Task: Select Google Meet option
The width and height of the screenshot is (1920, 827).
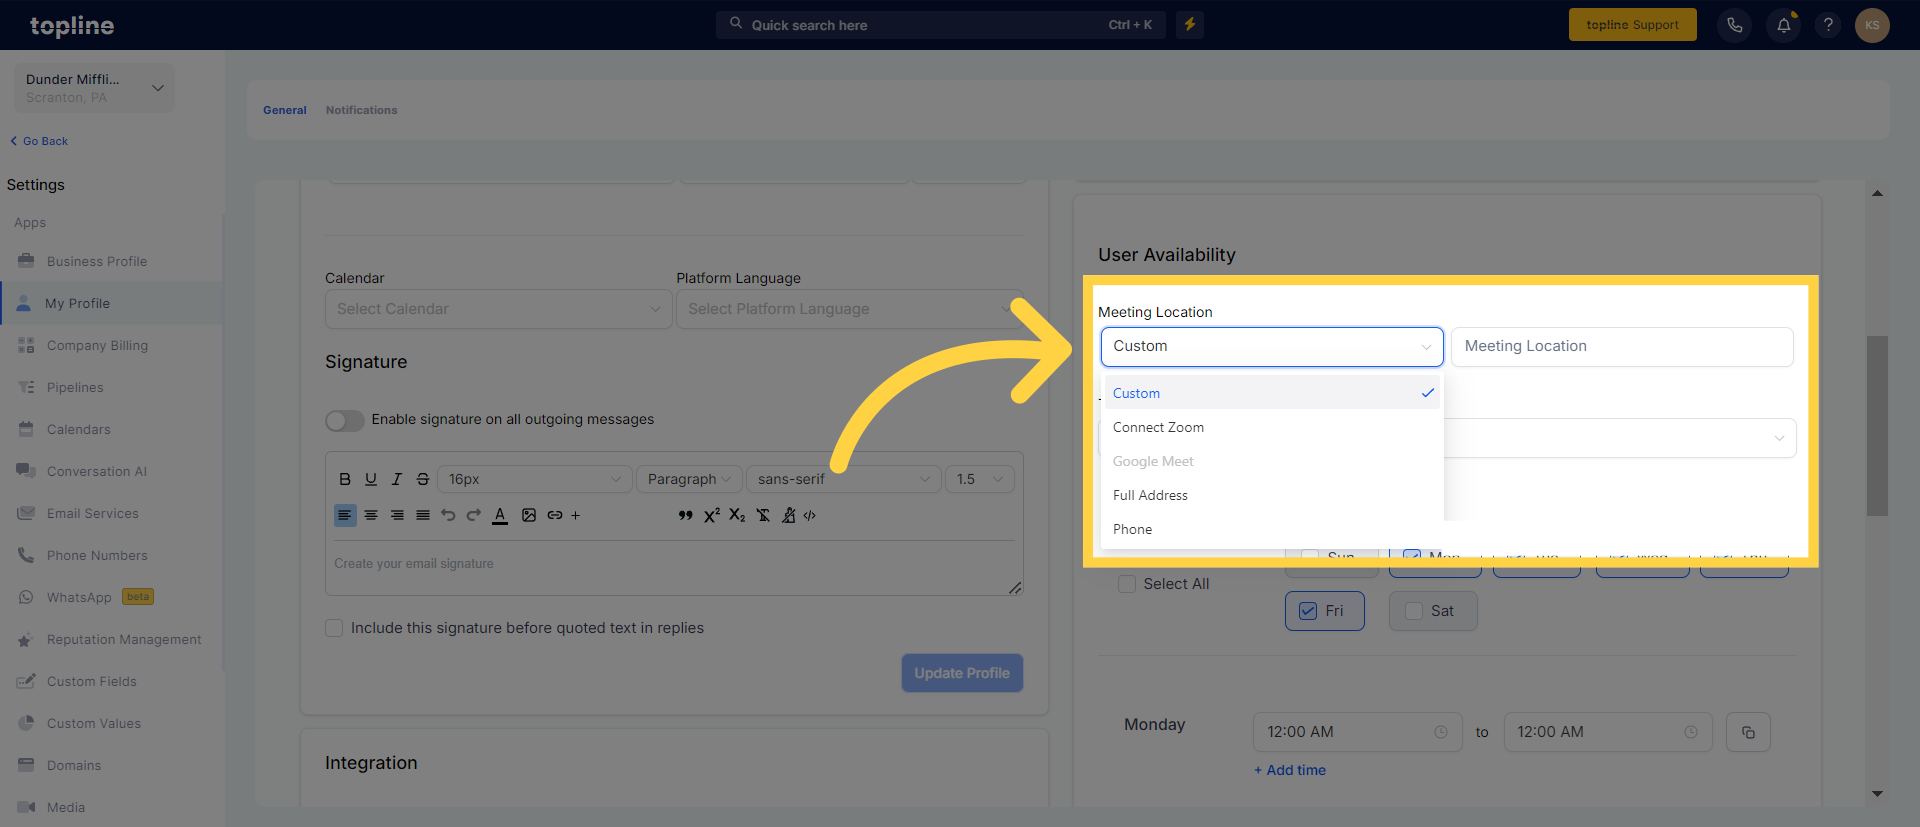Action: (1272, 461)
